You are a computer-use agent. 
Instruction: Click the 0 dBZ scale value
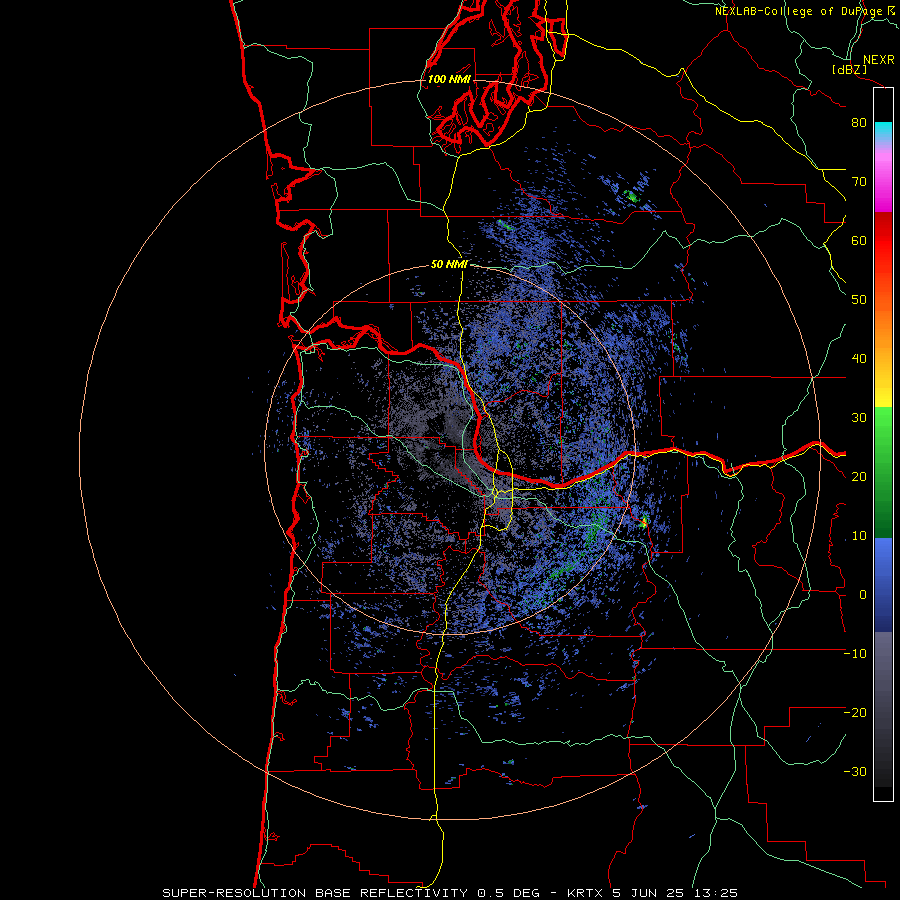click(x=863, y=595)
